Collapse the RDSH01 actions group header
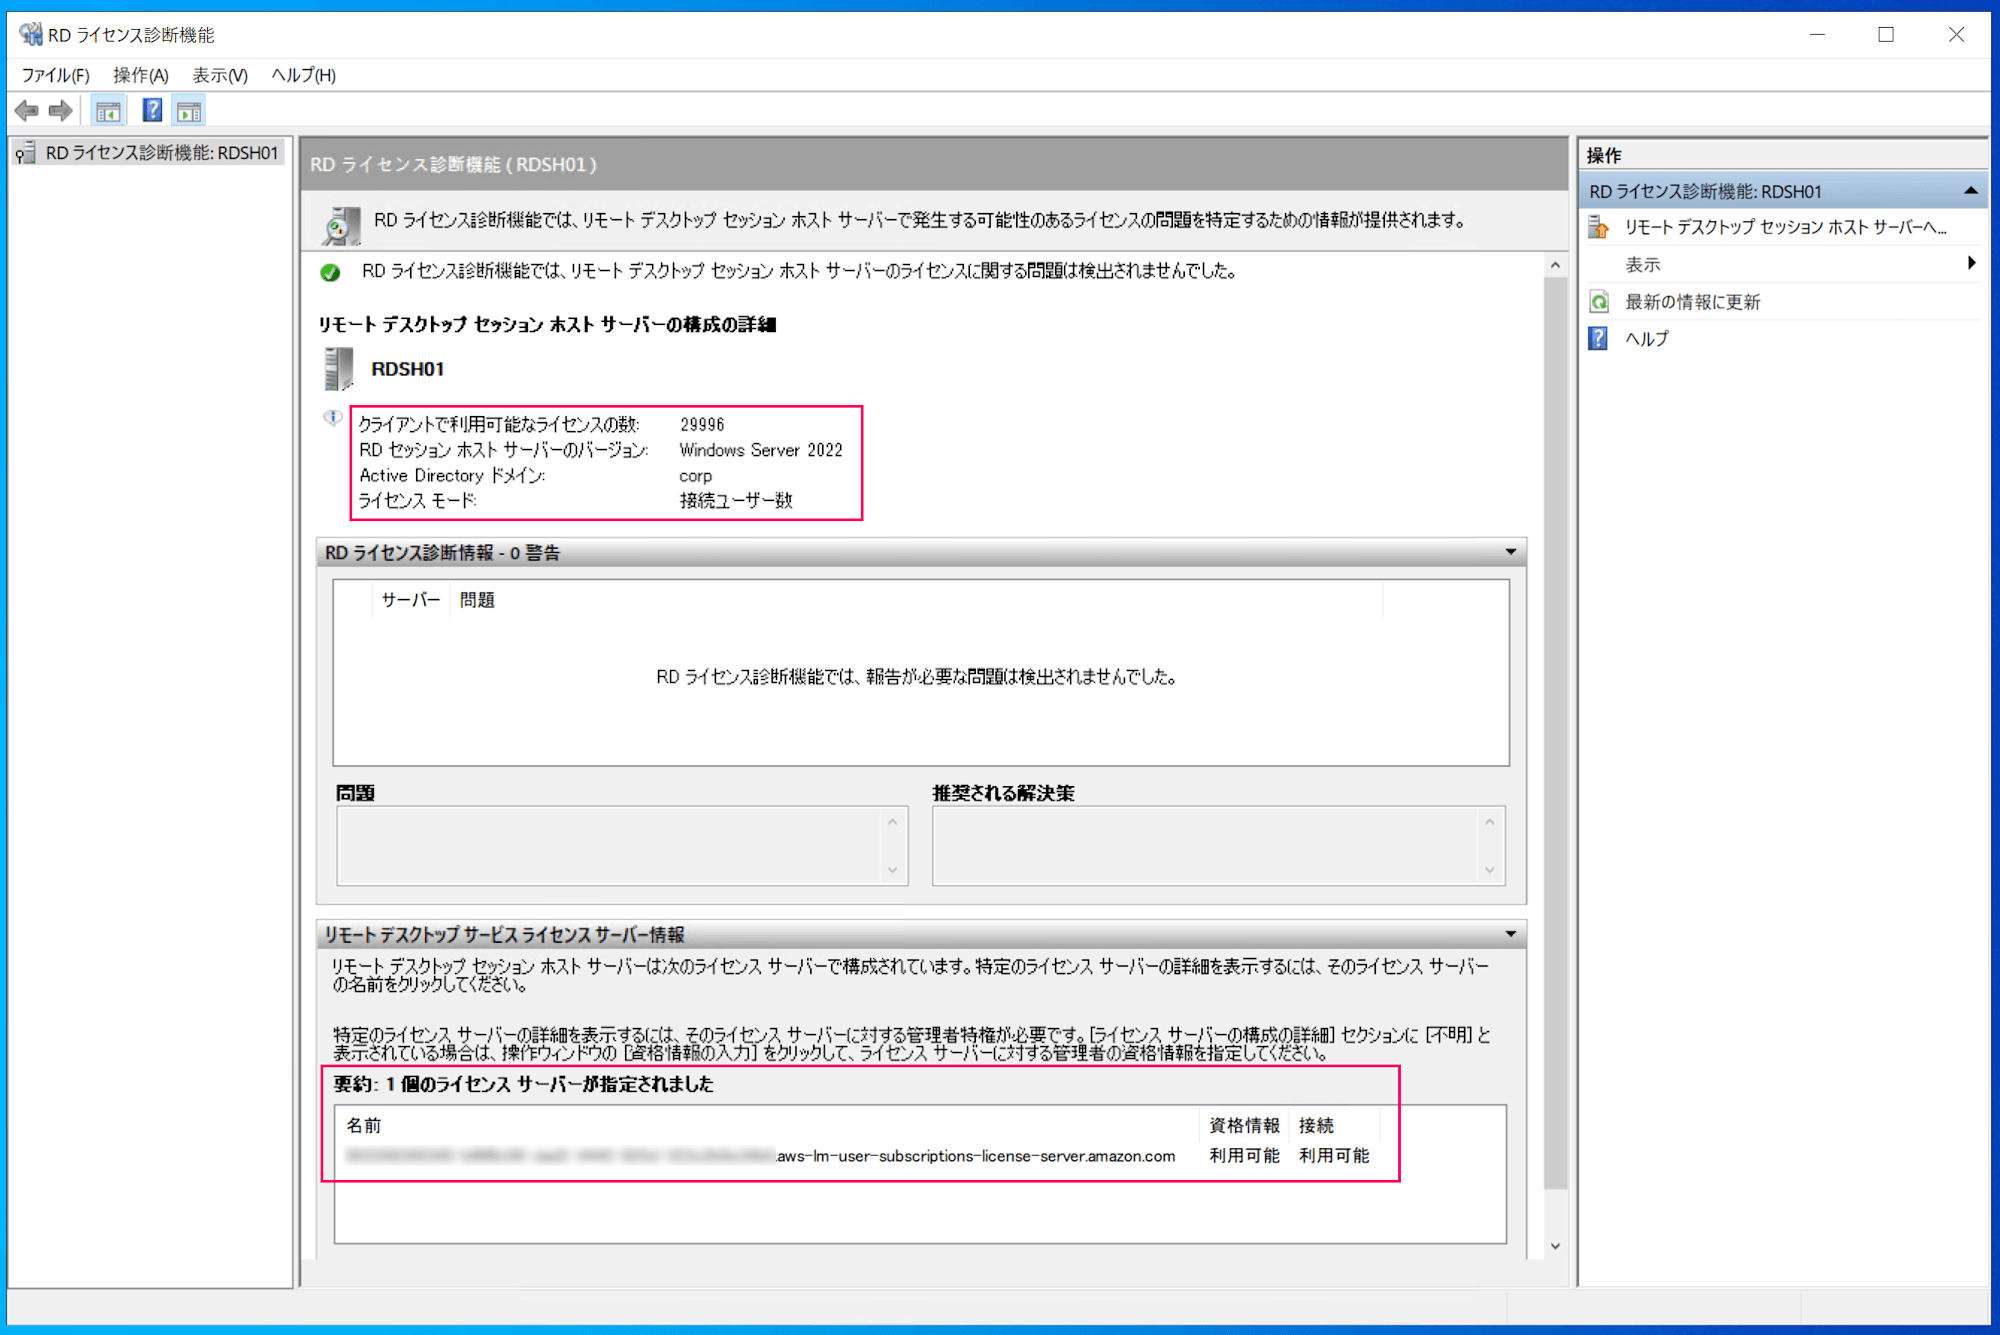The width and height of the screenshot is (2000, 1335). point(1971,191)
